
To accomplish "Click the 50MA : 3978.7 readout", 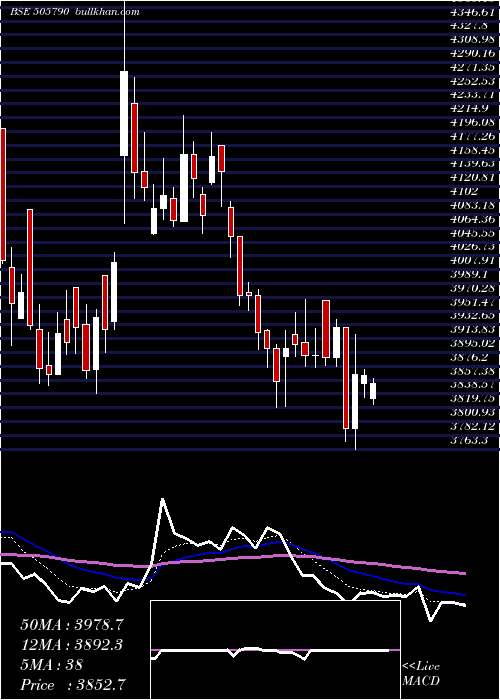I will pyautogui.click(x=71, y=625).
